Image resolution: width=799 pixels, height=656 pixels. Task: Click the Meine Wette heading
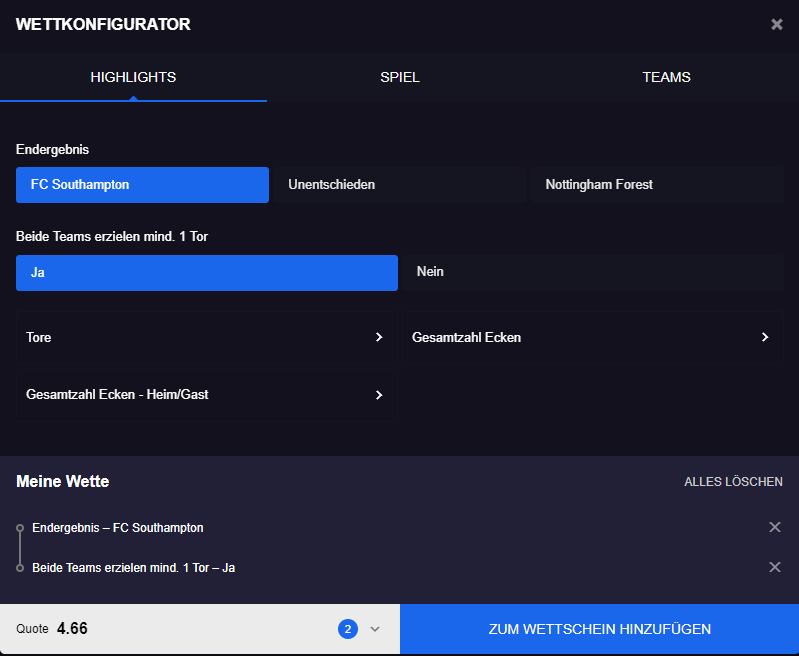[63, 481]
